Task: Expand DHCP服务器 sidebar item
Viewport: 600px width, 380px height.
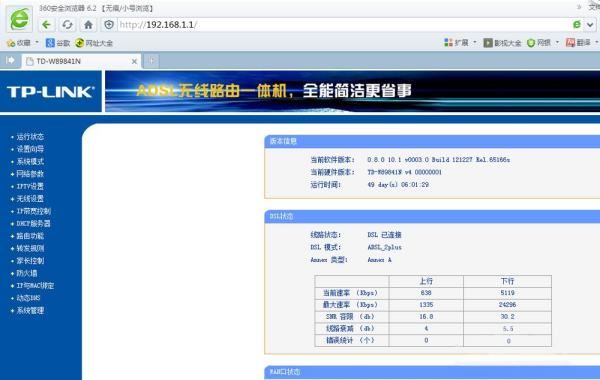Action: pos(33,223)
